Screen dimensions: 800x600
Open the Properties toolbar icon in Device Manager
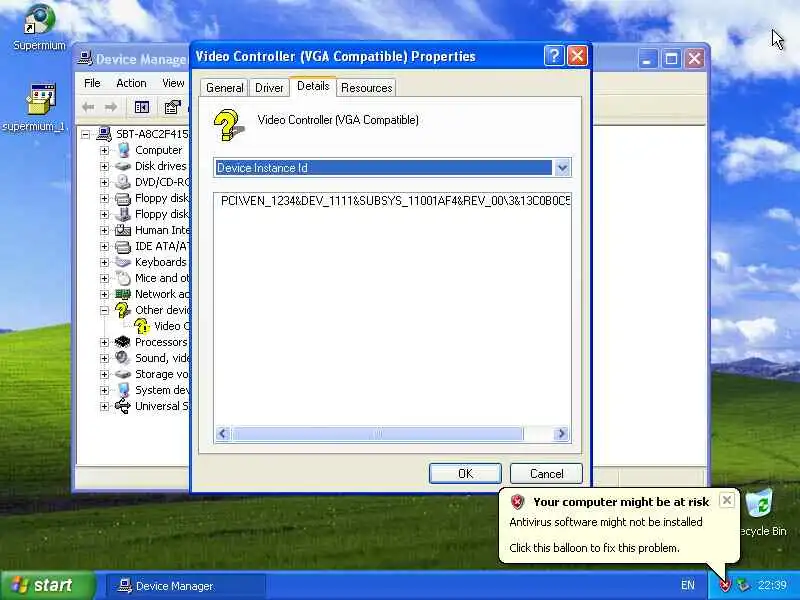click(172, 107)
